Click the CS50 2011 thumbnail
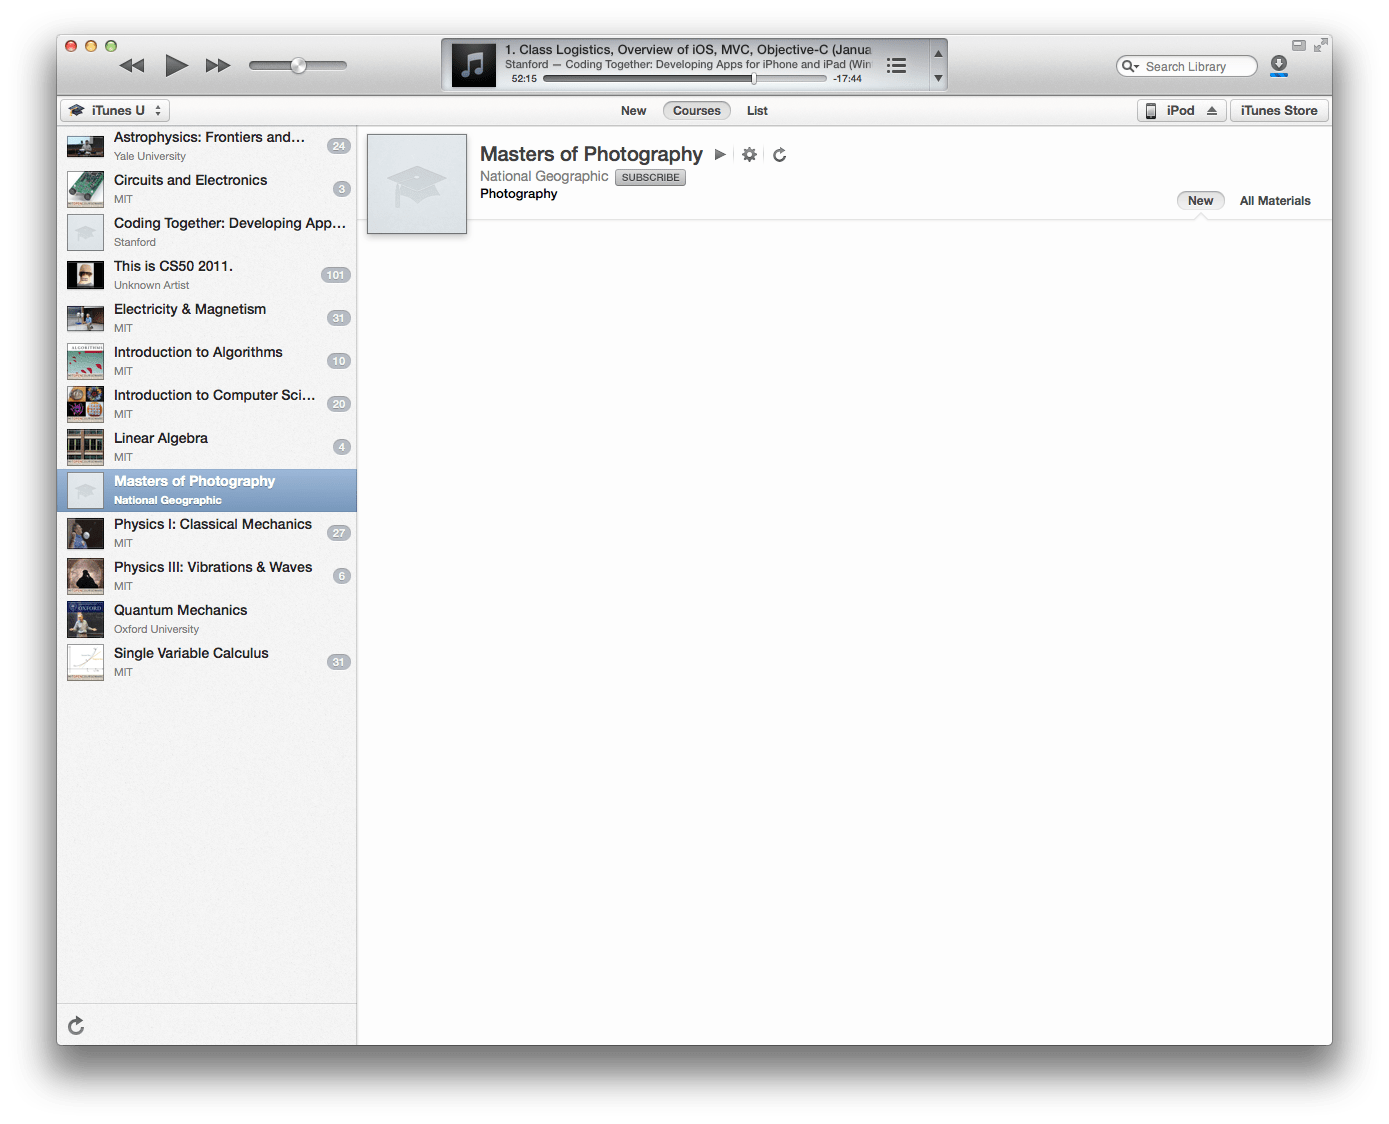1389x1124 pixels. coord(85,276)
